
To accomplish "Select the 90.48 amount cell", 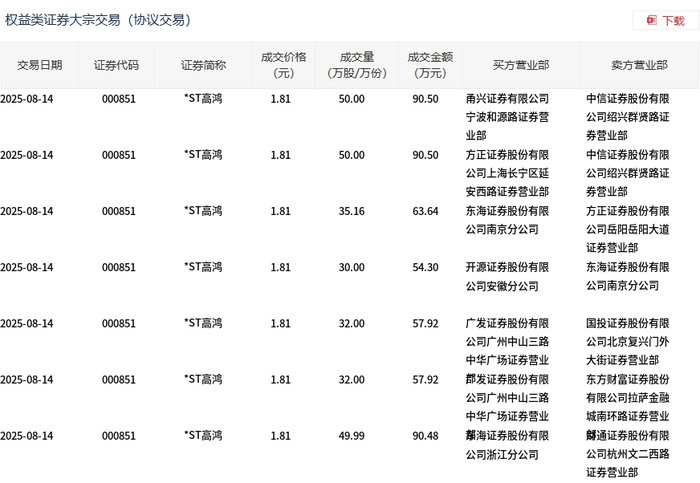I will (x=425, y=436).
